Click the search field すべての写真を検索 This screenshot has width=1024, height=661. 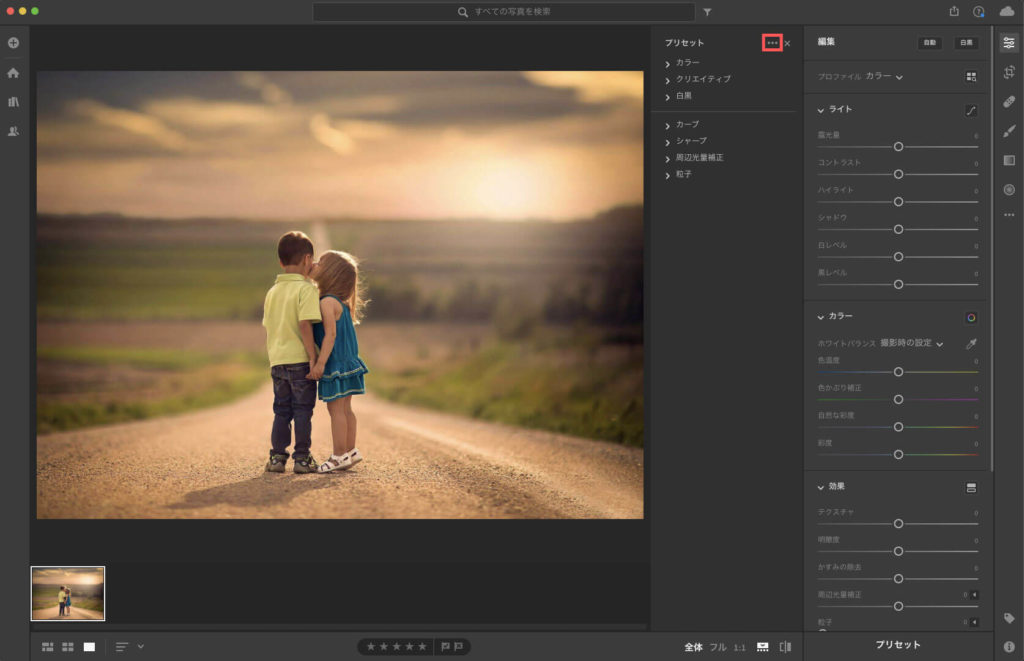pos(504,12)
